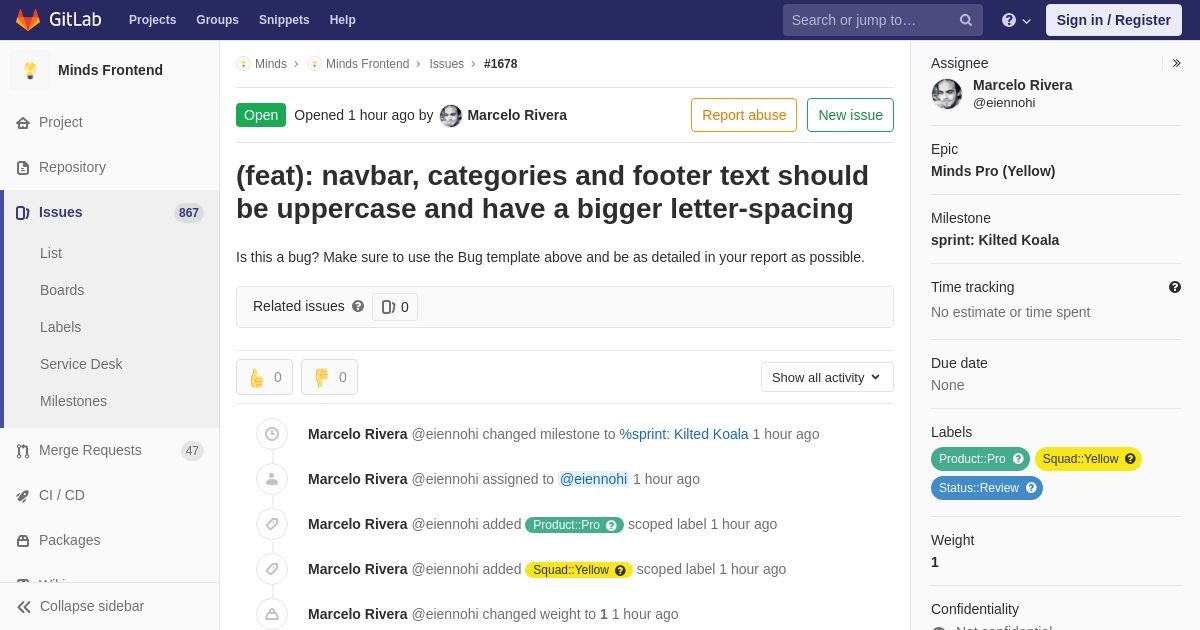The width and height of the screenshot is (1200, 630).
Task: Focus the Search or jump to field
Action: pos(883,20)
